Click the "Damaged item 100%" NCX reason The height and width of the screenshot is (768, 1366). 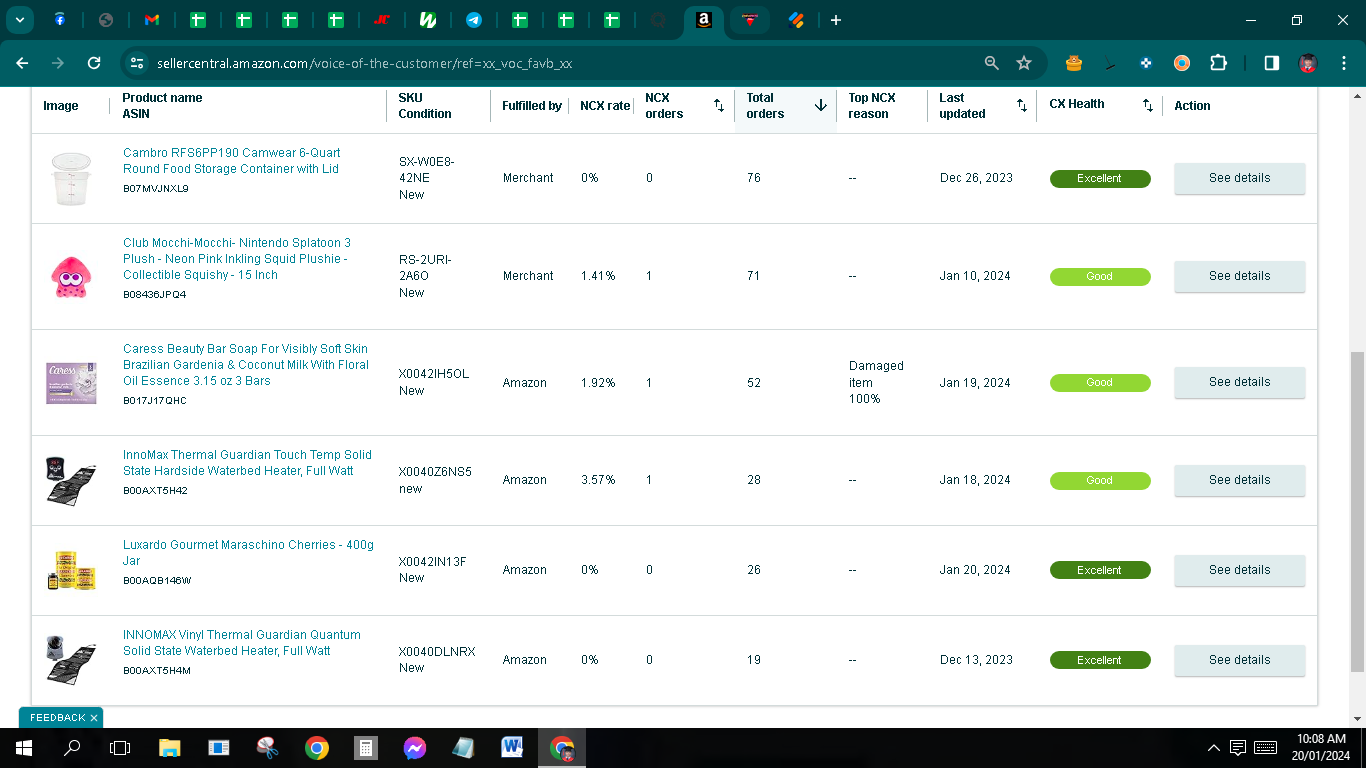point(876,382)
